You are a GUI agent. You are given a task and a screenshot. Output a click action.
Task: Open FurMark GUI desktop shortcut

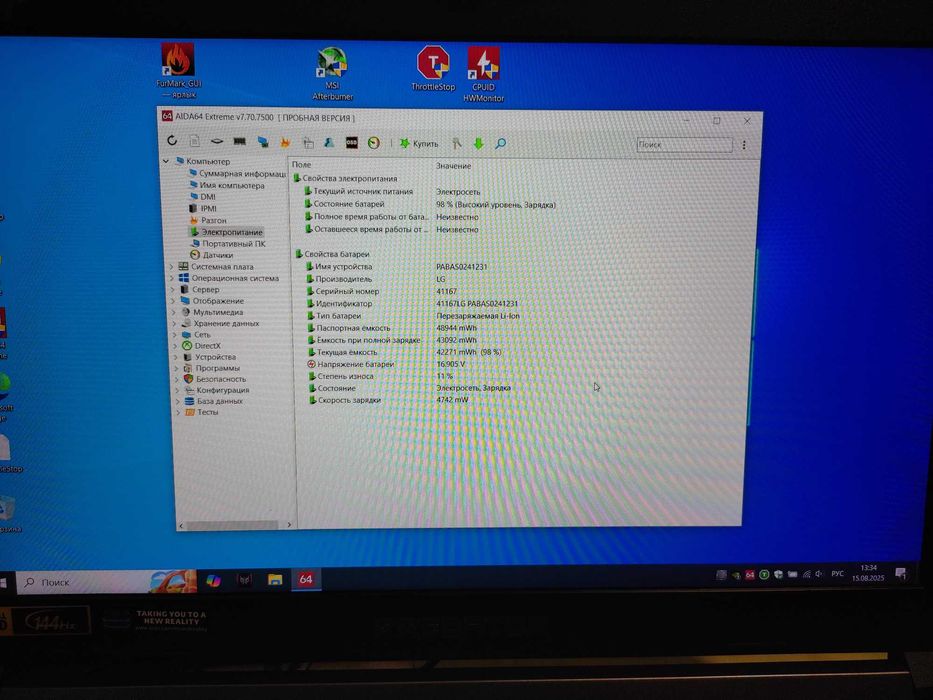(178, 70)
